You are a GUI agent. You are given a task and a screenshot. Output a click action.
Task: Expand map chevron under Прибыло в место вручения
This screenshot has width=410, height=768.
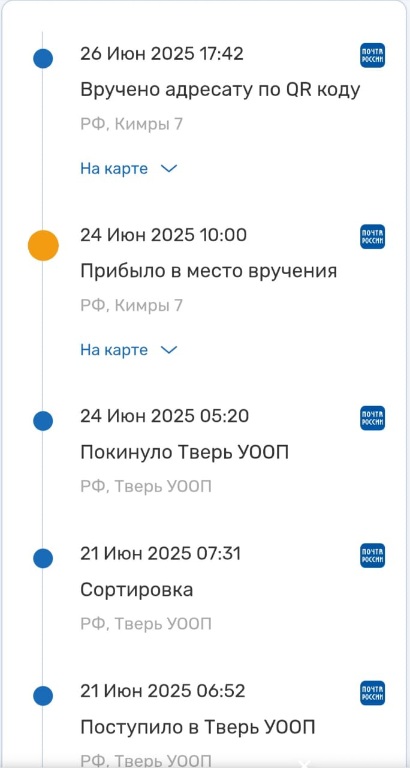169,350
